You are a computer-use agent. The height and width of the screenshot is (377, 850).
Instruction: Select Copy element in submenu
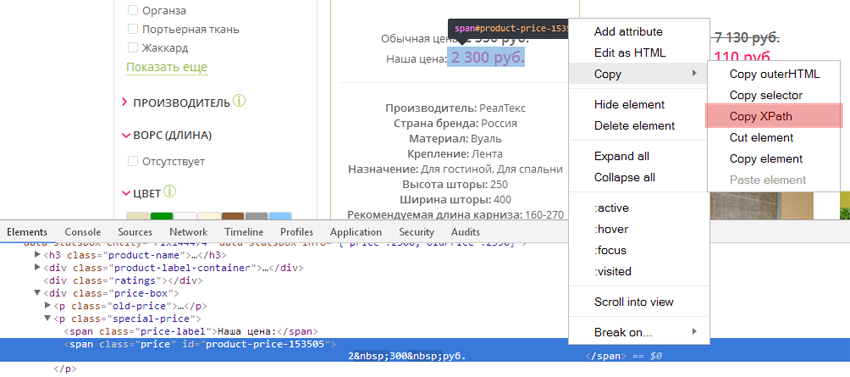point(766,158)
